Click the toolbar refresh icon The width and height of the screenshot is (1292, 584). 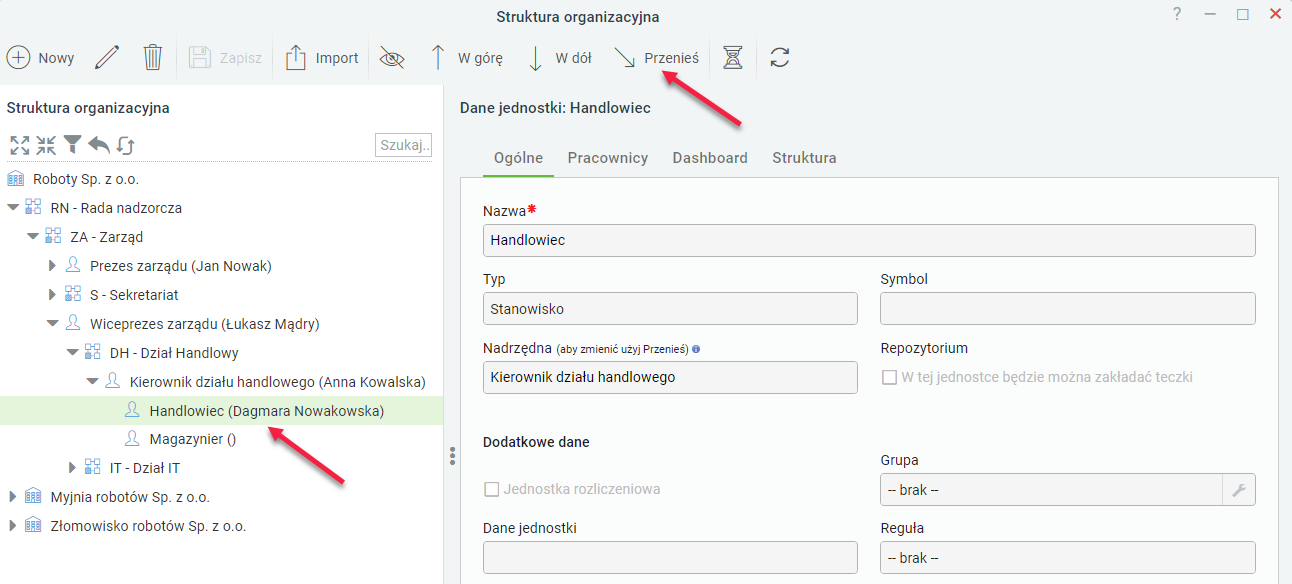click(x=780, y=58)
